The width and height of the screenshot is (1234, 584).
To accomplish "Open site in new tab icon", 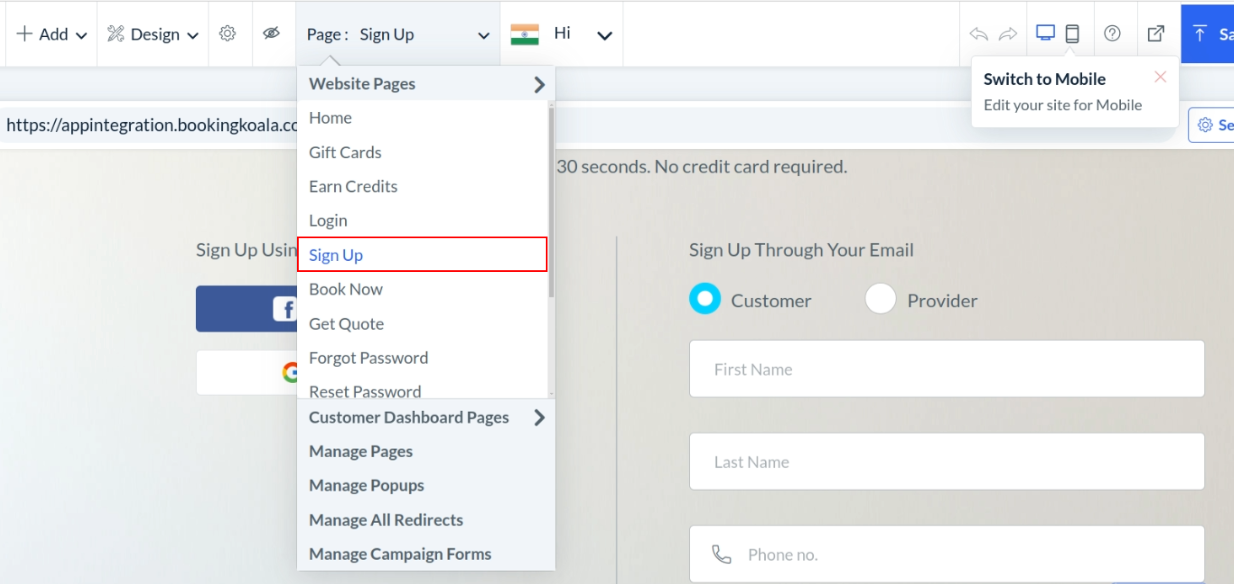I will coord(1155,33).
